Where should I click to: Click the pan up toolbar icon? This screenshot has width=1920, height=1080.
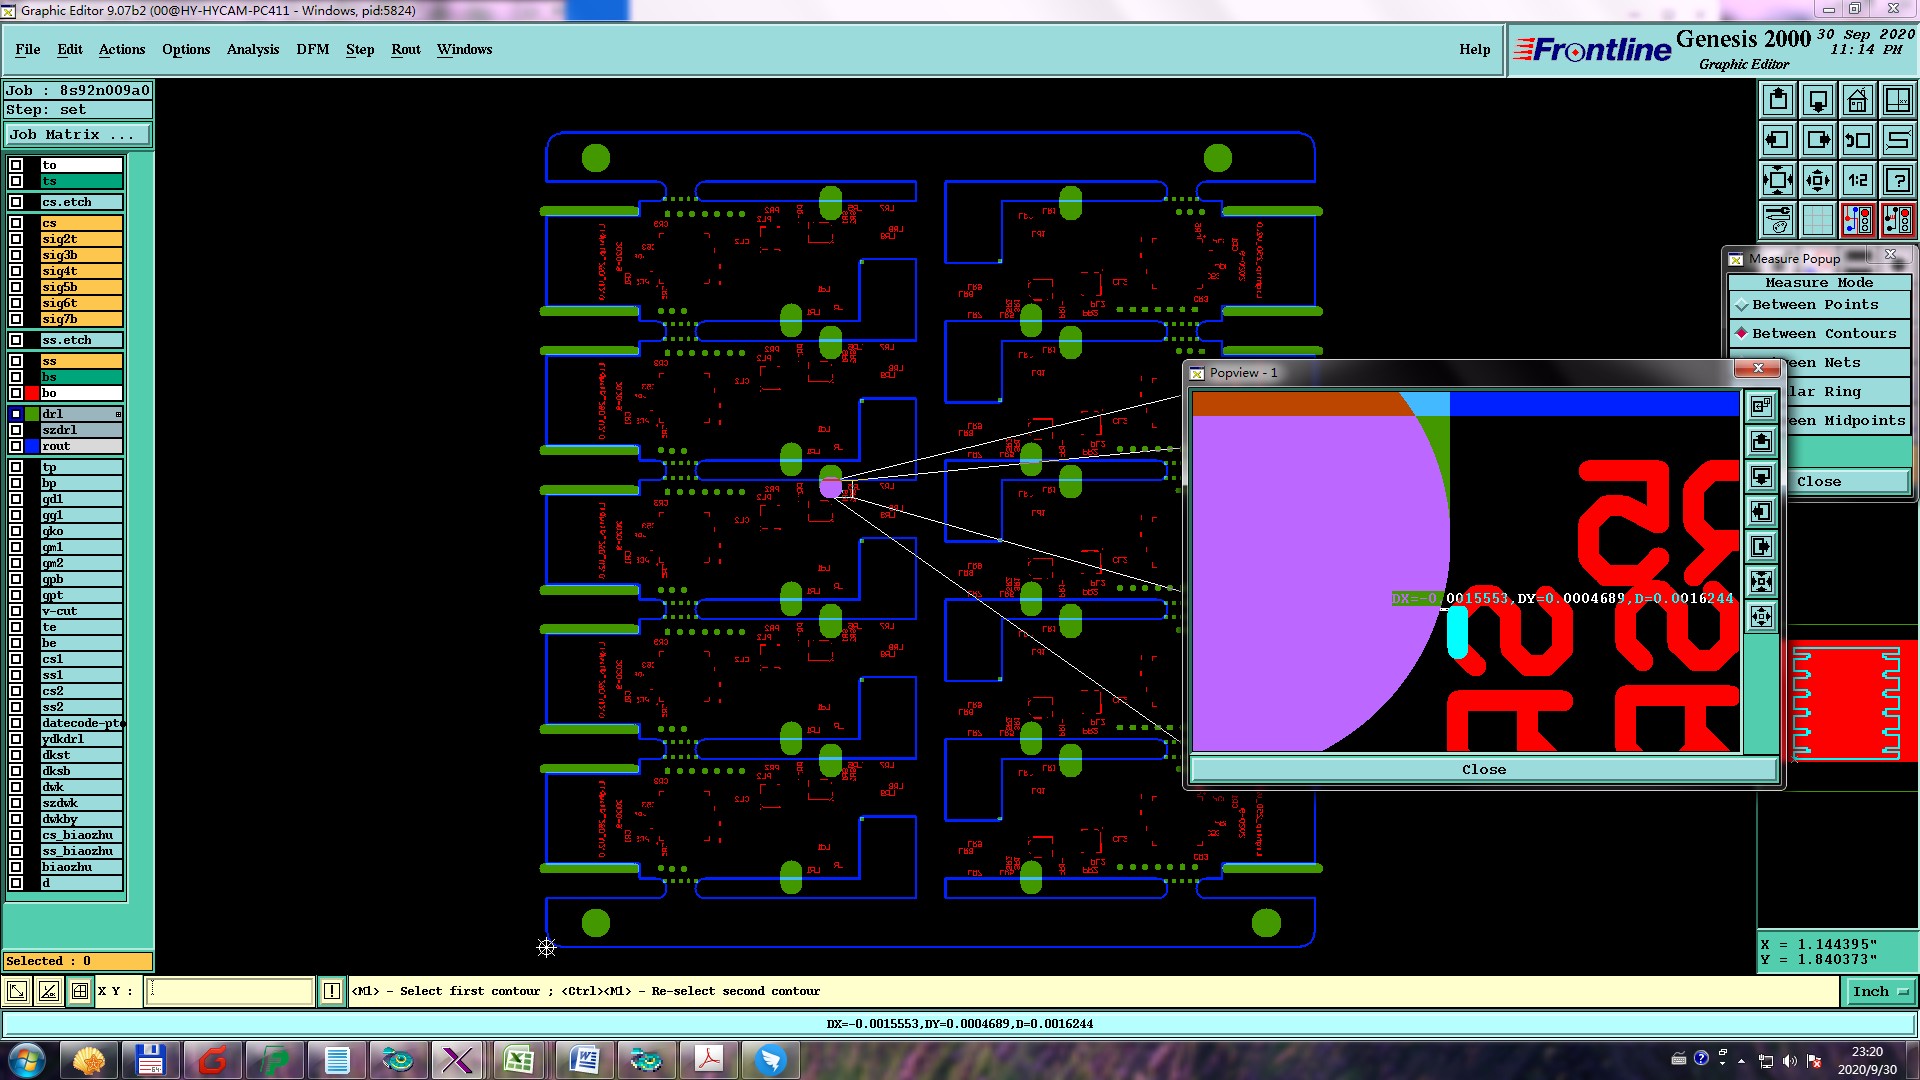coord(1778,100)
